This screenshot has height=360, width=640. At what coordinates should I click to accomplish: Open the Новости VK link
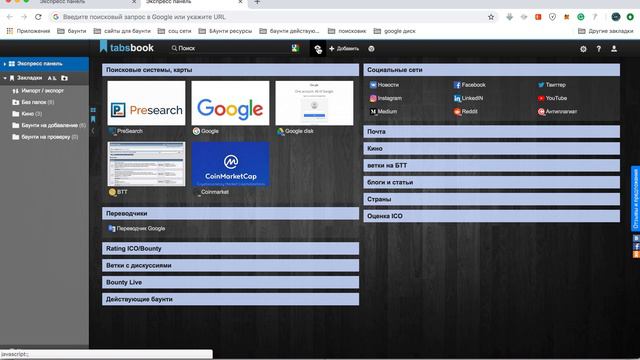384,85
